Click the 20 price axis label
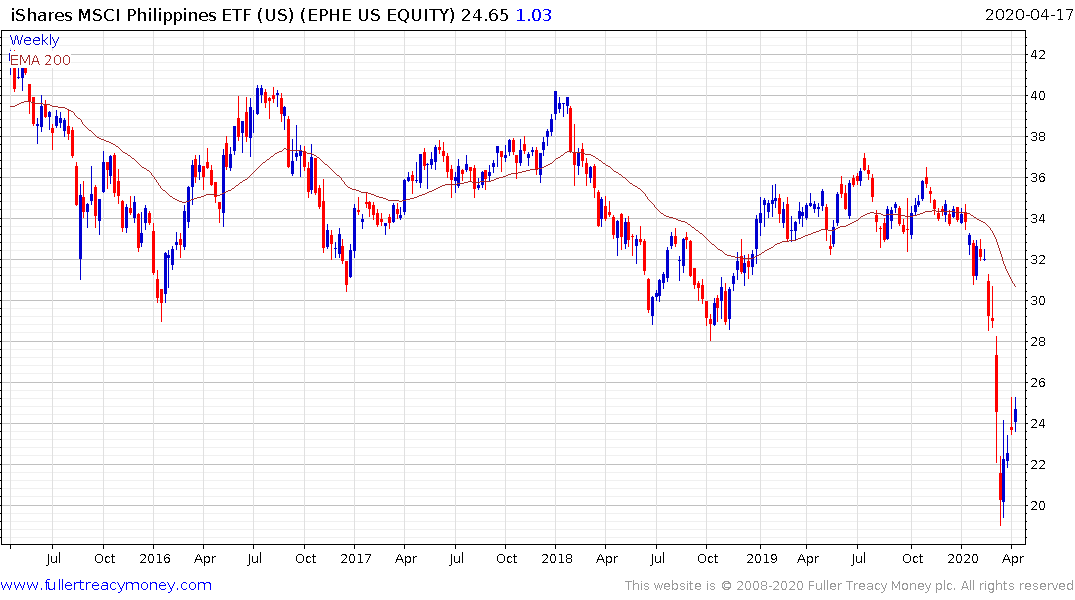 pos(1037,506)
